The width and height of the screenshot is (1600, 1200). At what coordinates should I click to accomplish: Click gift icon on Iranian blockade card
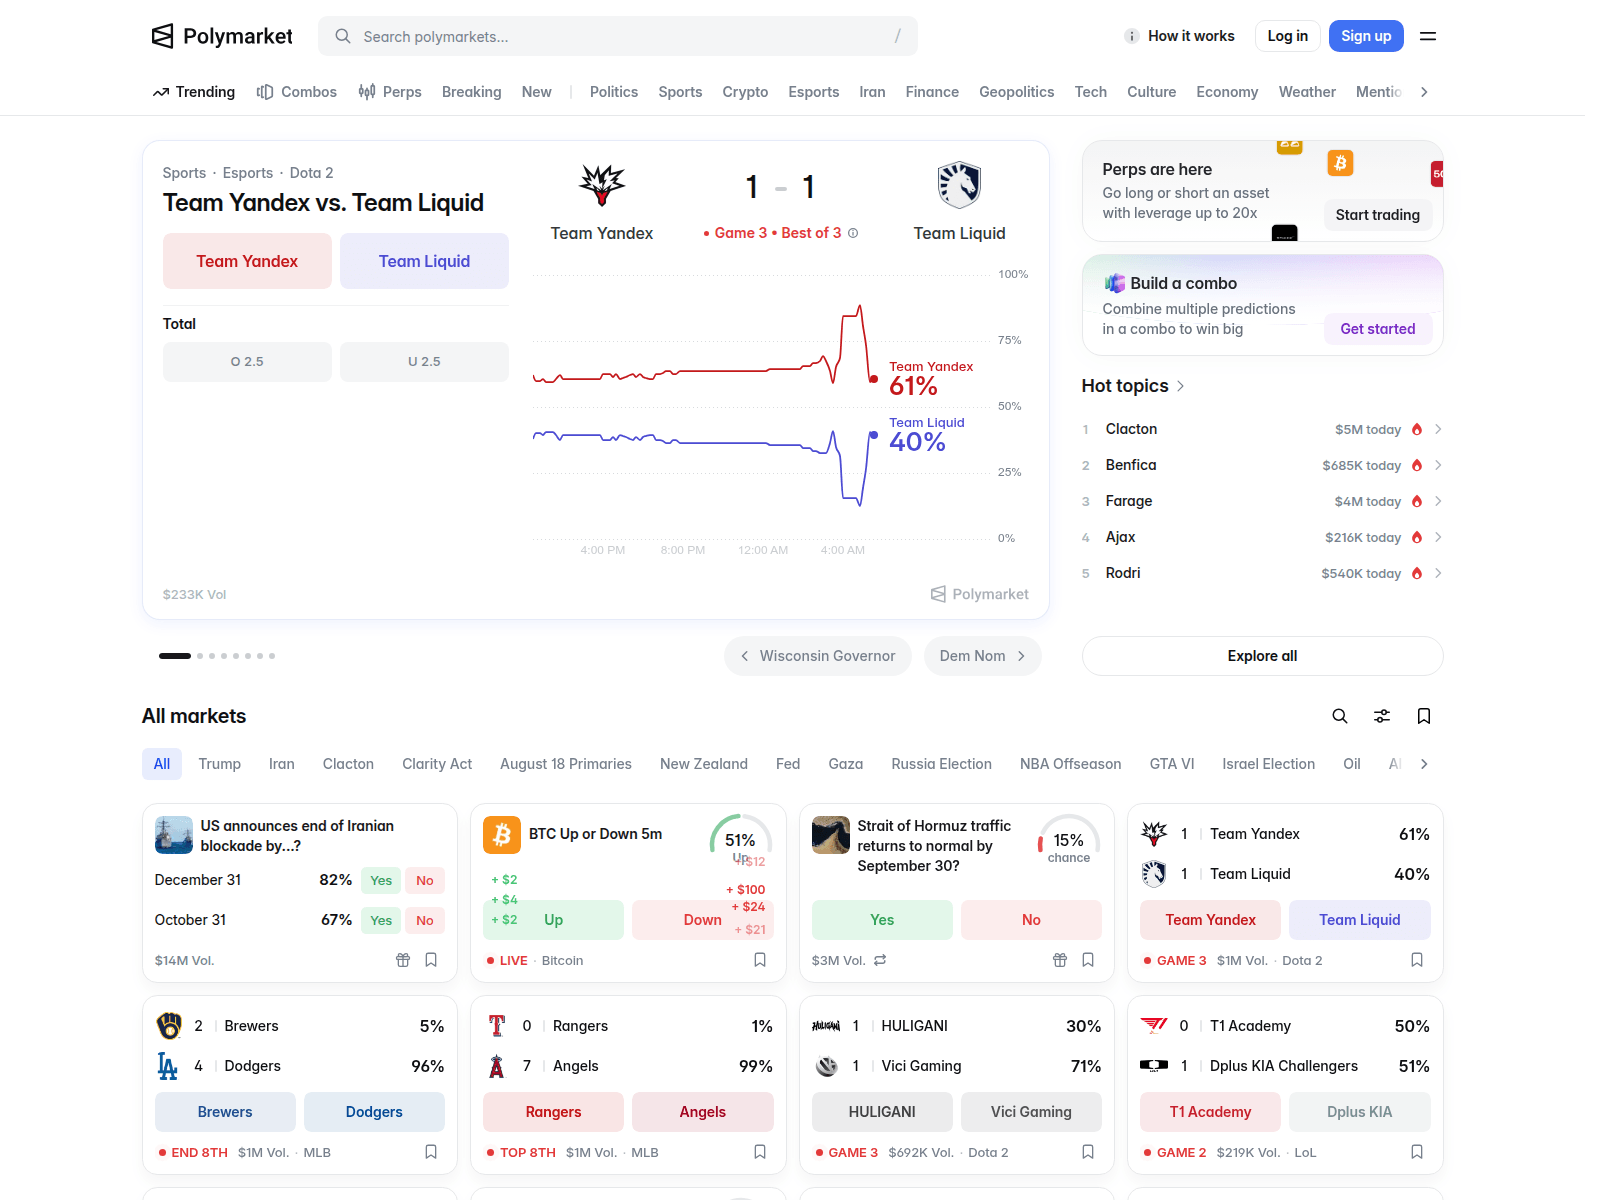point(403,960)
